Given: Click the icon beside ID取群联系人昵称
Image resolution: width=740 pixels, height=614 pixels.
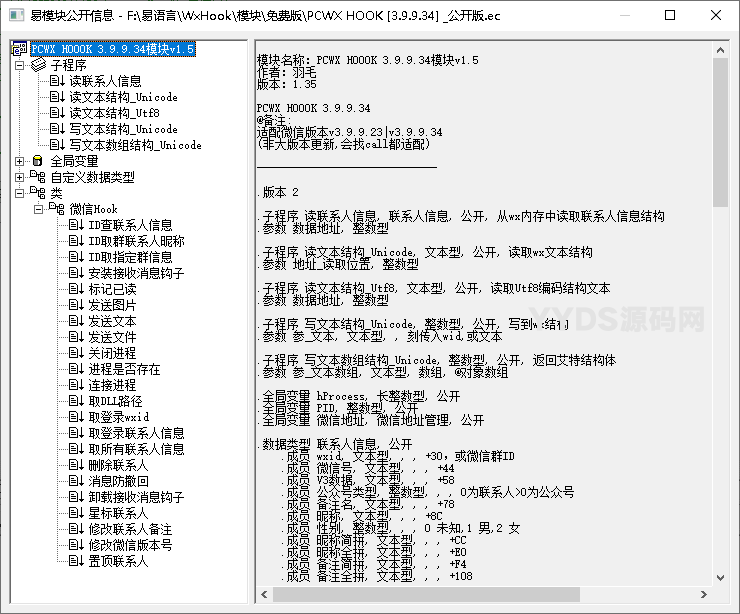Looking at the screenshot, I should pyautogui.click(x=76, y=241).
